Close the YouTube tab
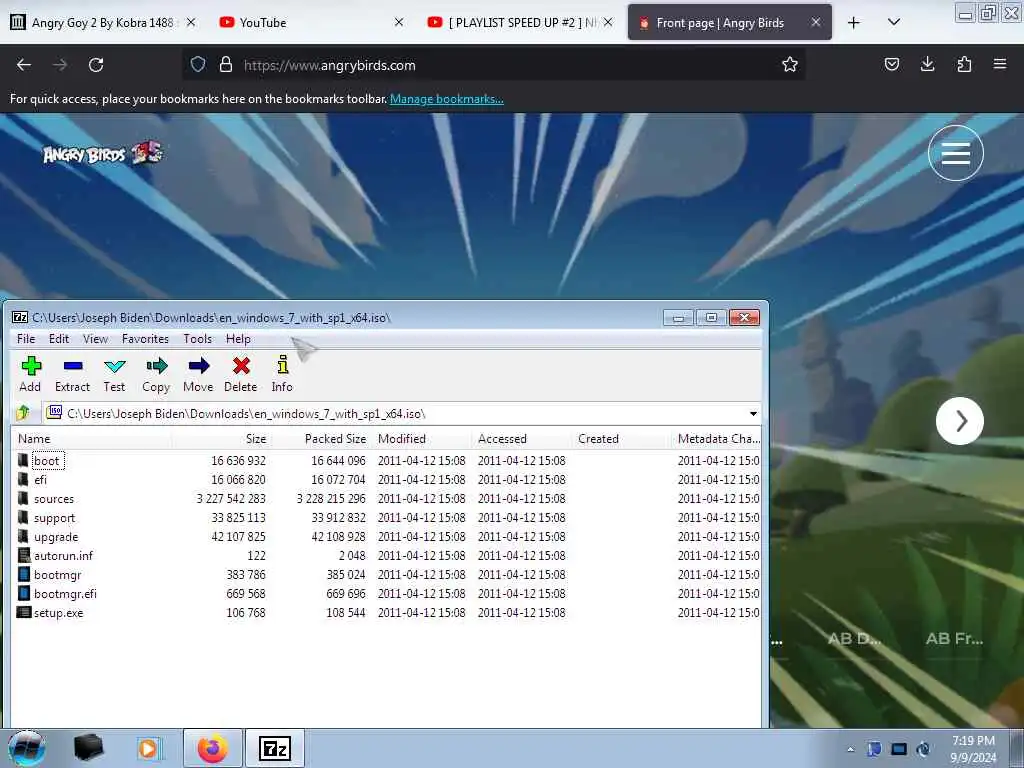1024x768 pixels. pyautogui.click(x=399, y=22)
